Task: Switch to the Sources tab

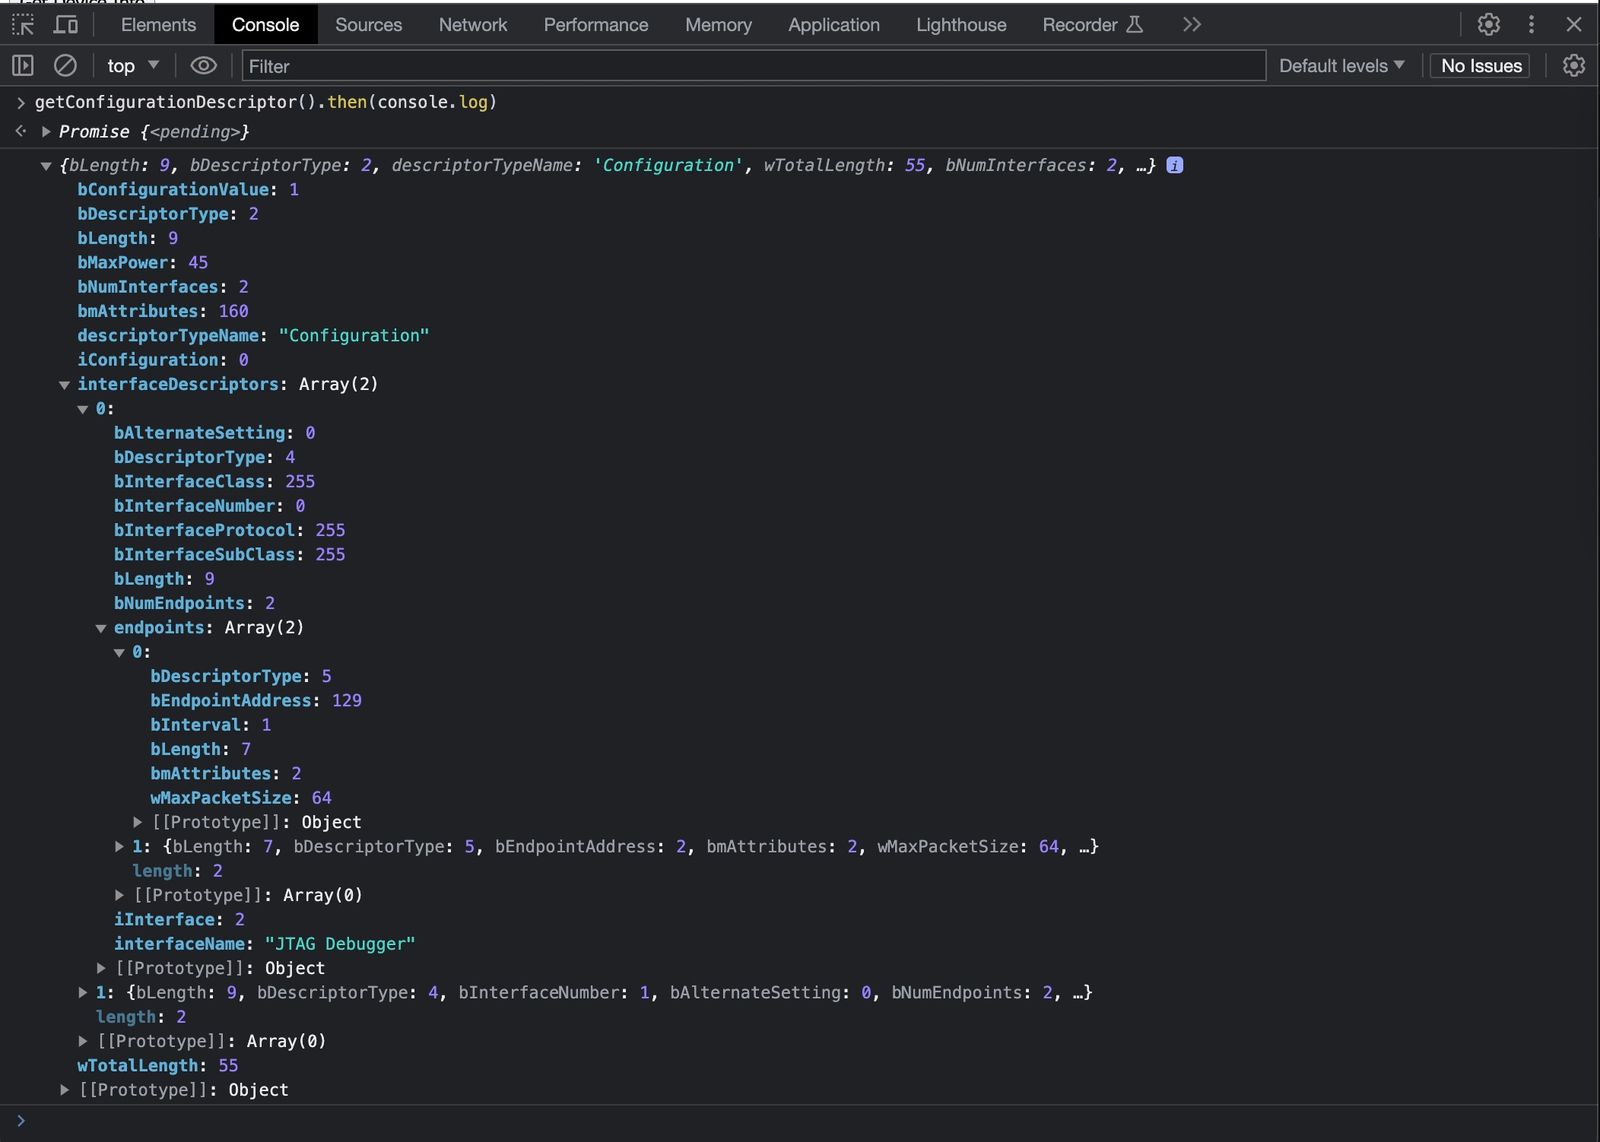Action: tap(368, 25)
